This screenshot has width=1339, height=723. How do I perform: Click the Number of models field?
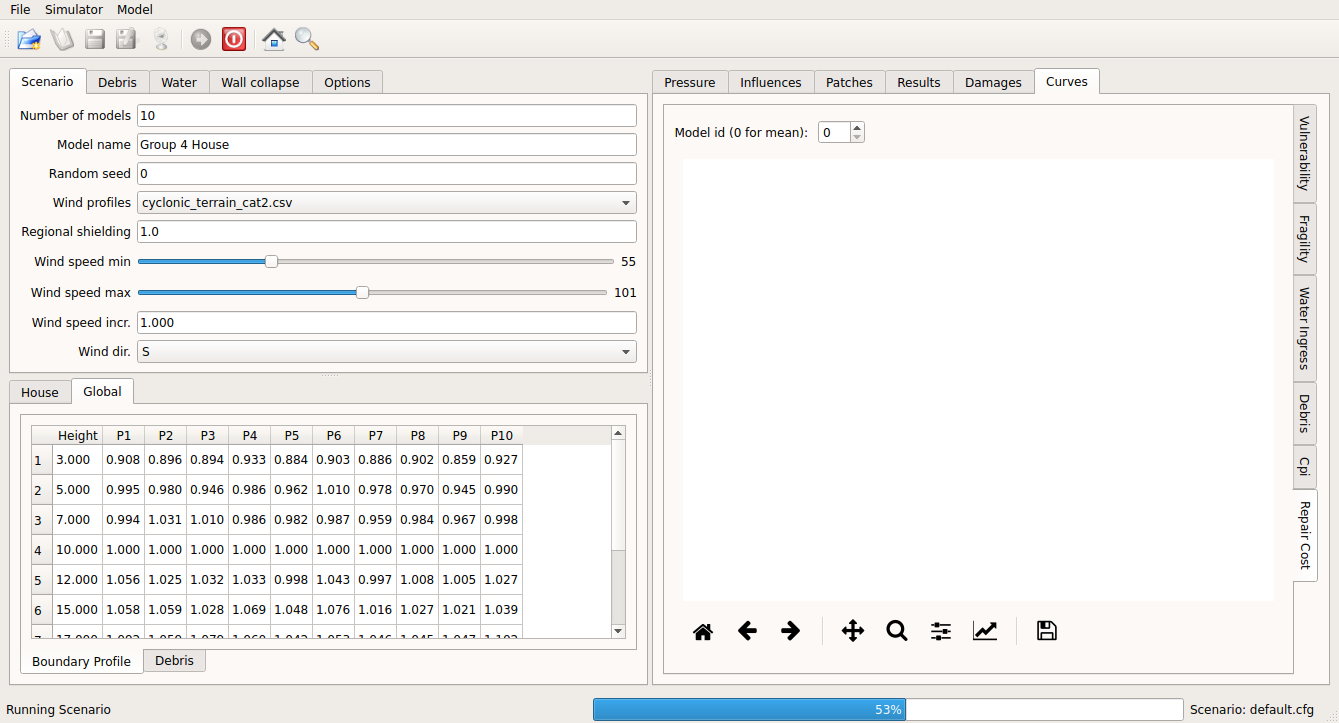(387, 115)
